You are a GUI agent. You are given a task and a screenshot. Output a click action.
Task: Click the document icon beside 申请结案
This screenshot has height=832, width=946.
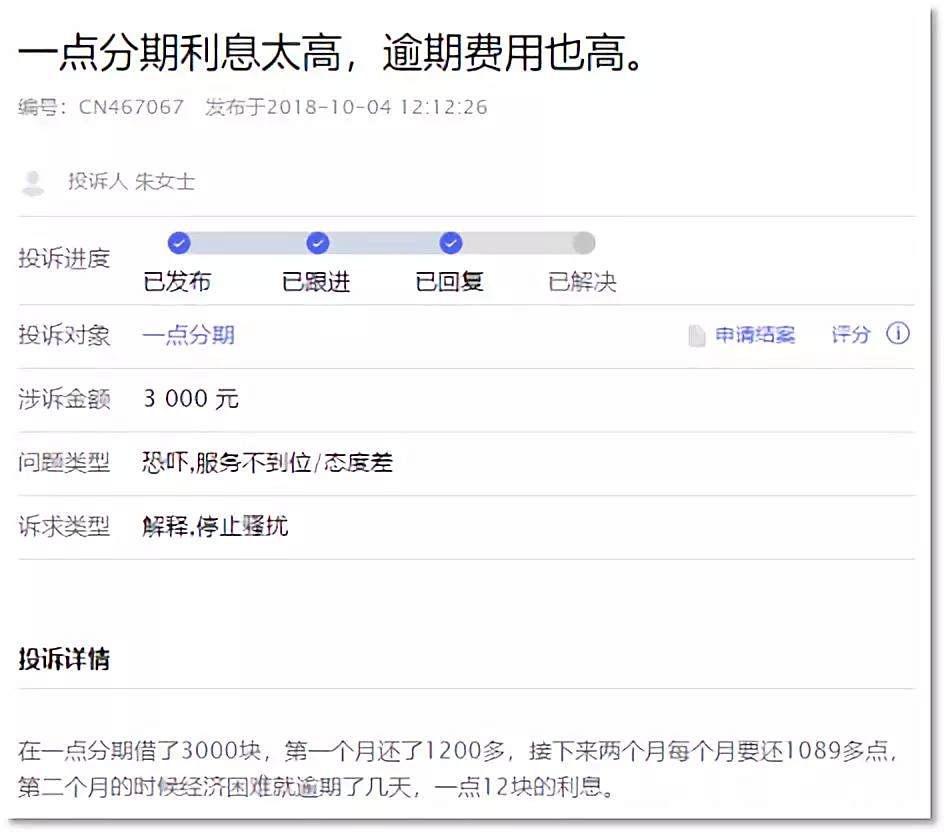[697, 335]
